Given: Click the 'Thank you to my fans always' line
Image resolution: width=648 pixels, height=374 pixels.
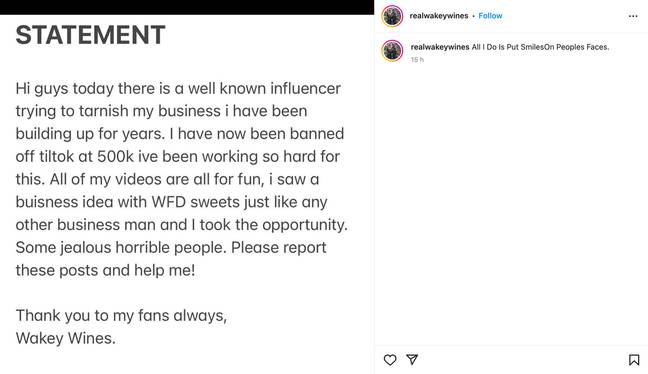Looking at the screenshot, I should [121, 316].
